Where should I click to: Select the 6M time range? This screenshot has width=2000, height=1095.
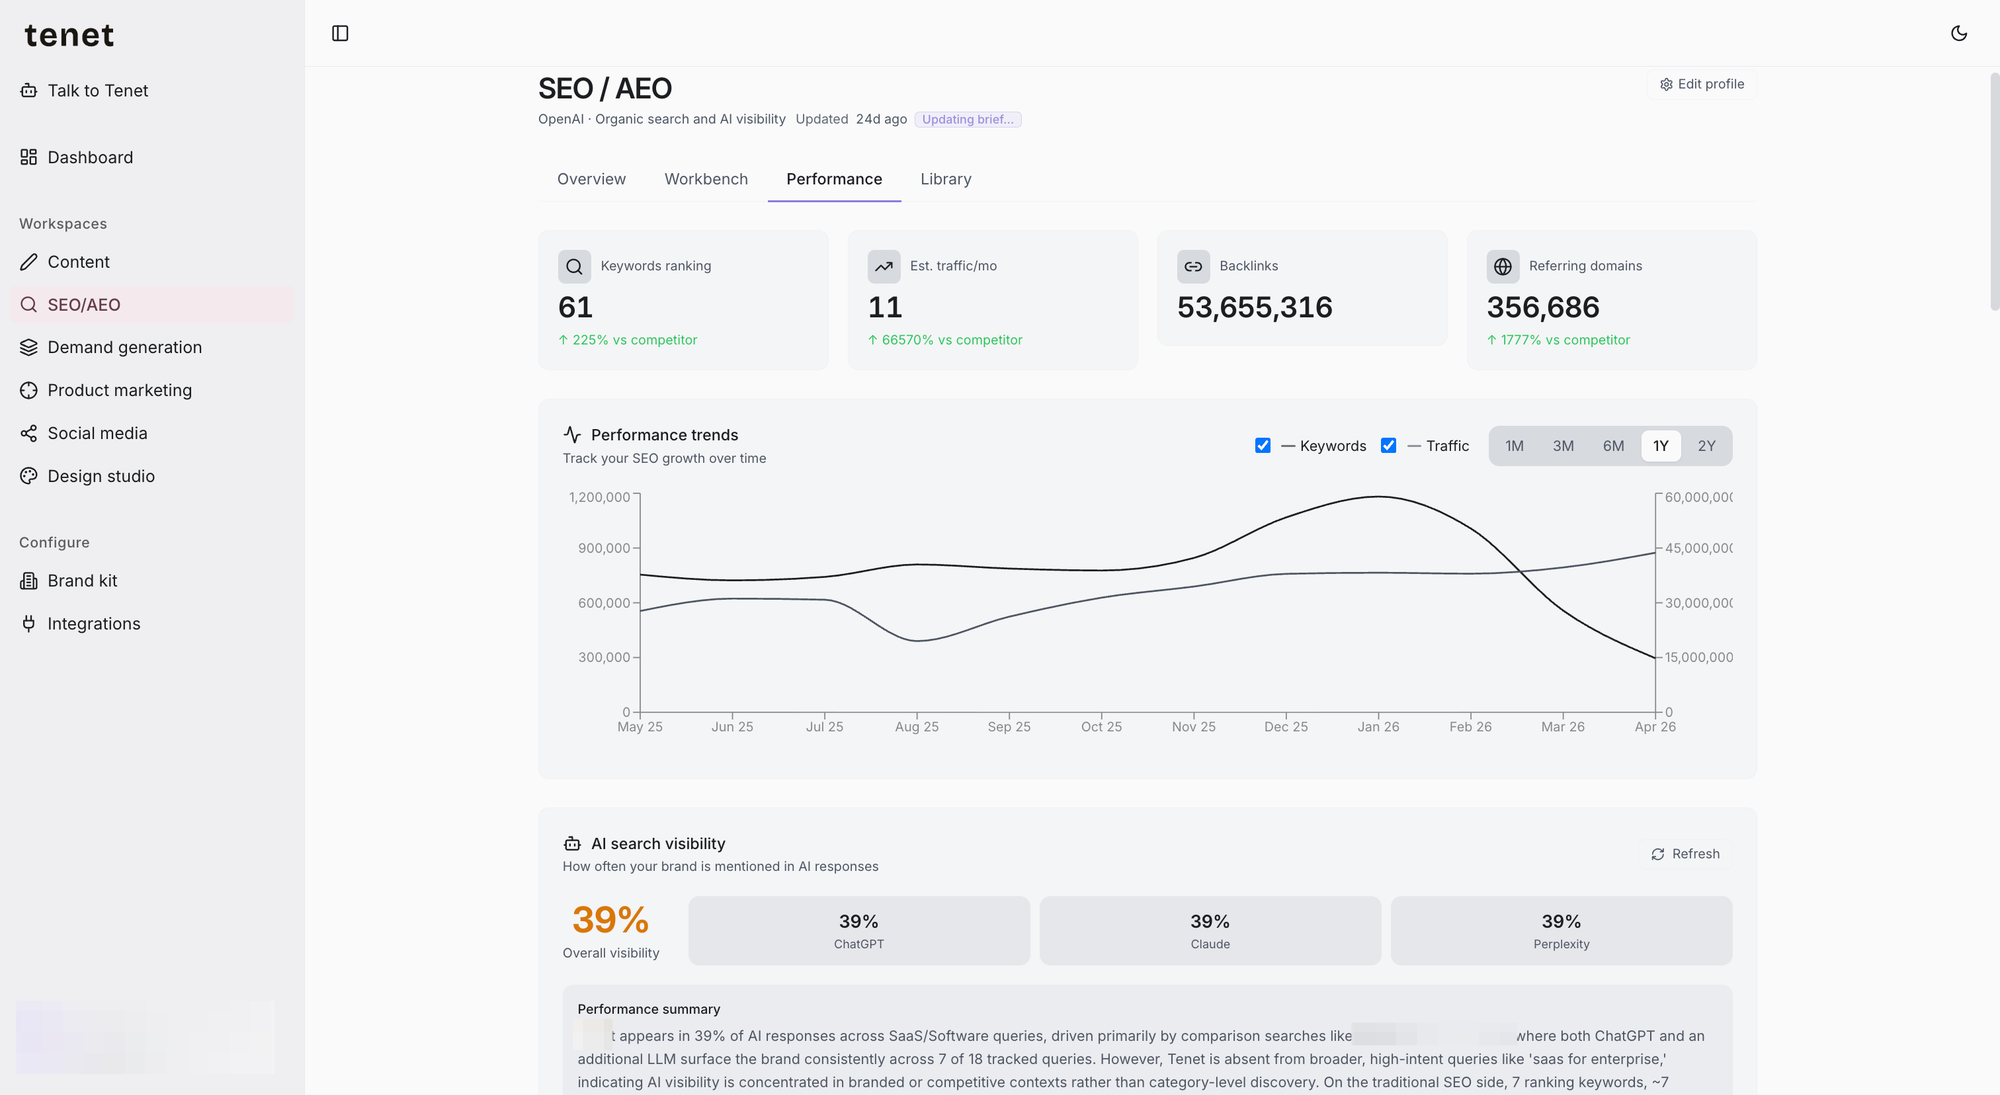(1613, 446)
